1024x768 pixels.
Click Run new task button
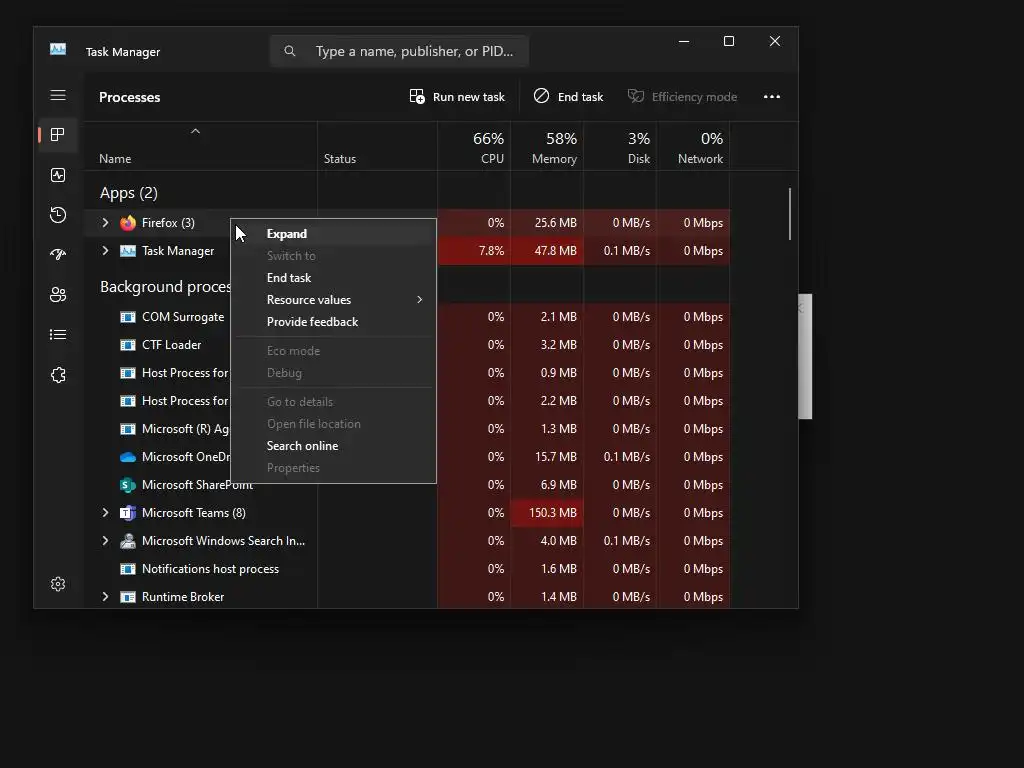click(x=457, y=97)
